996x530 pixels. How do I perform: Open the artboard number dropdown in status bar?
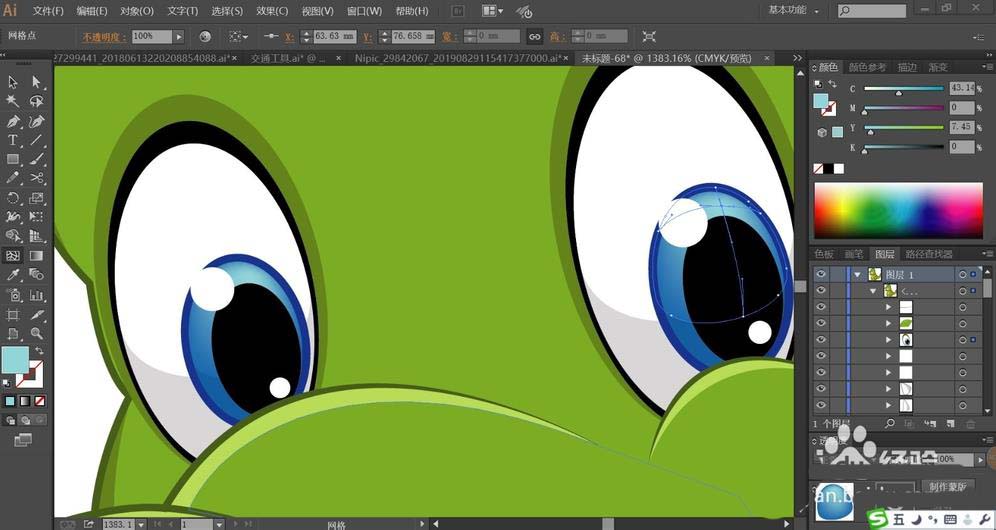coord(219,524)
